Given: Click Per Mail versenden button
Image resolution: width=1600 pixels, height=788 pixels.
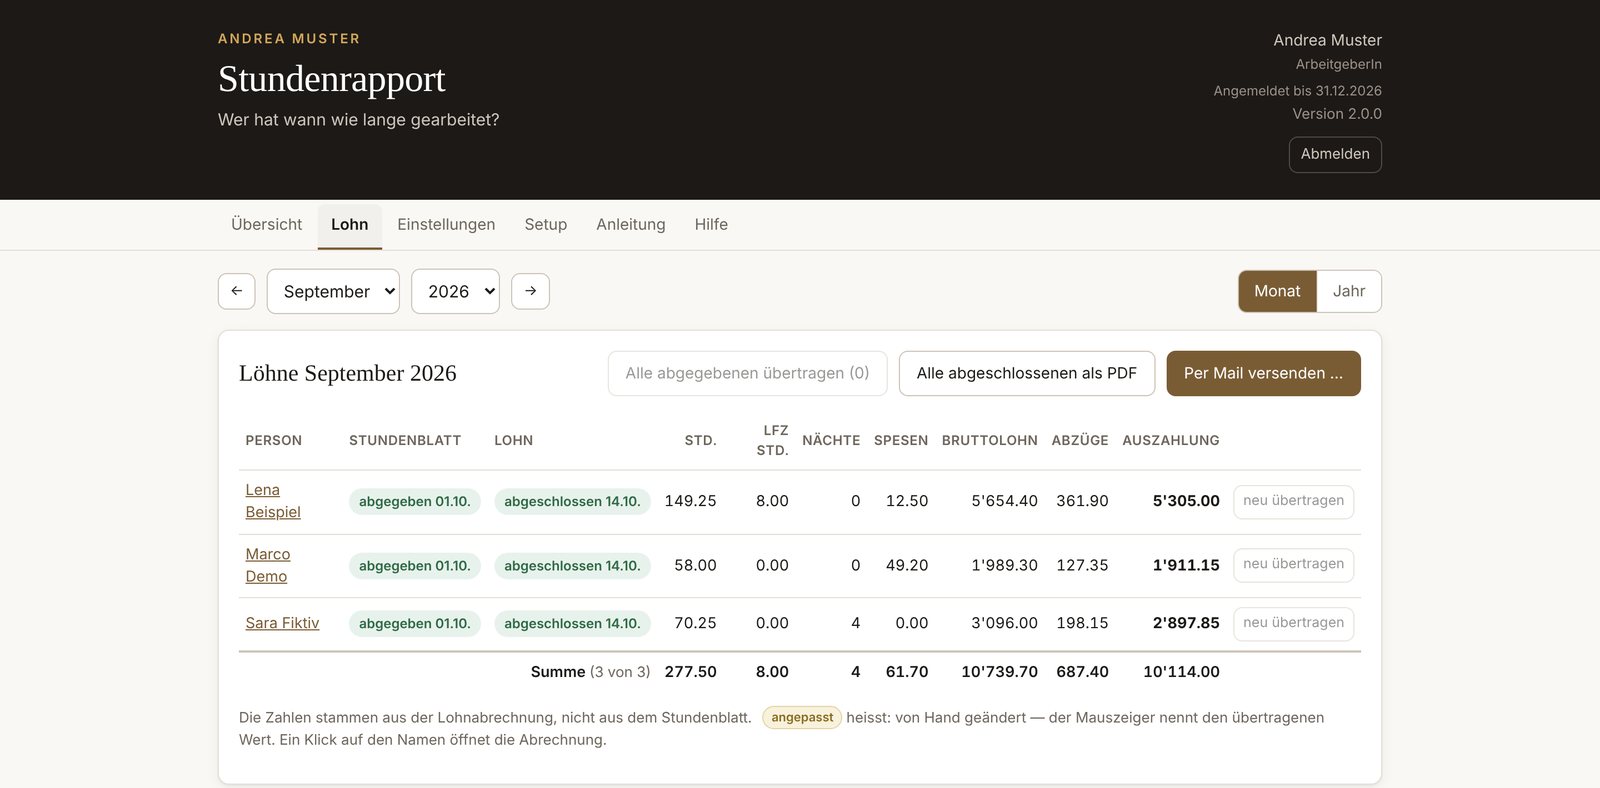Looking at the screenshot, I should (1263, 373).
